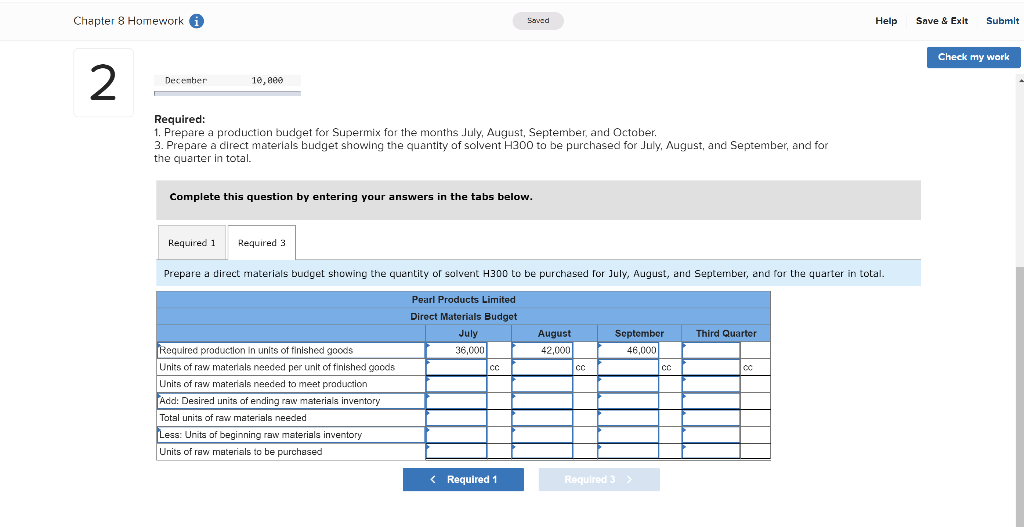1024x527 pixels.
Task: Switch to the Required 3 tab
Action: (x=262, y=242)
